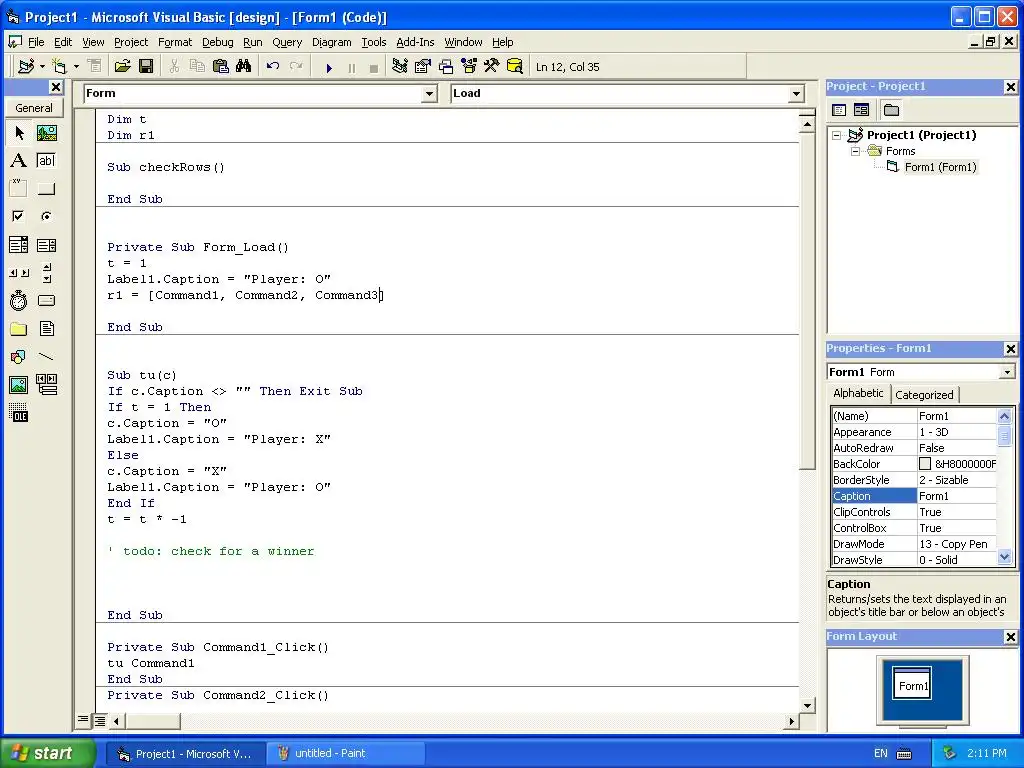Click the Properties Window toolbar icon
The width and height of the screenshot is (1024, 768).
(x=423, y=67)
